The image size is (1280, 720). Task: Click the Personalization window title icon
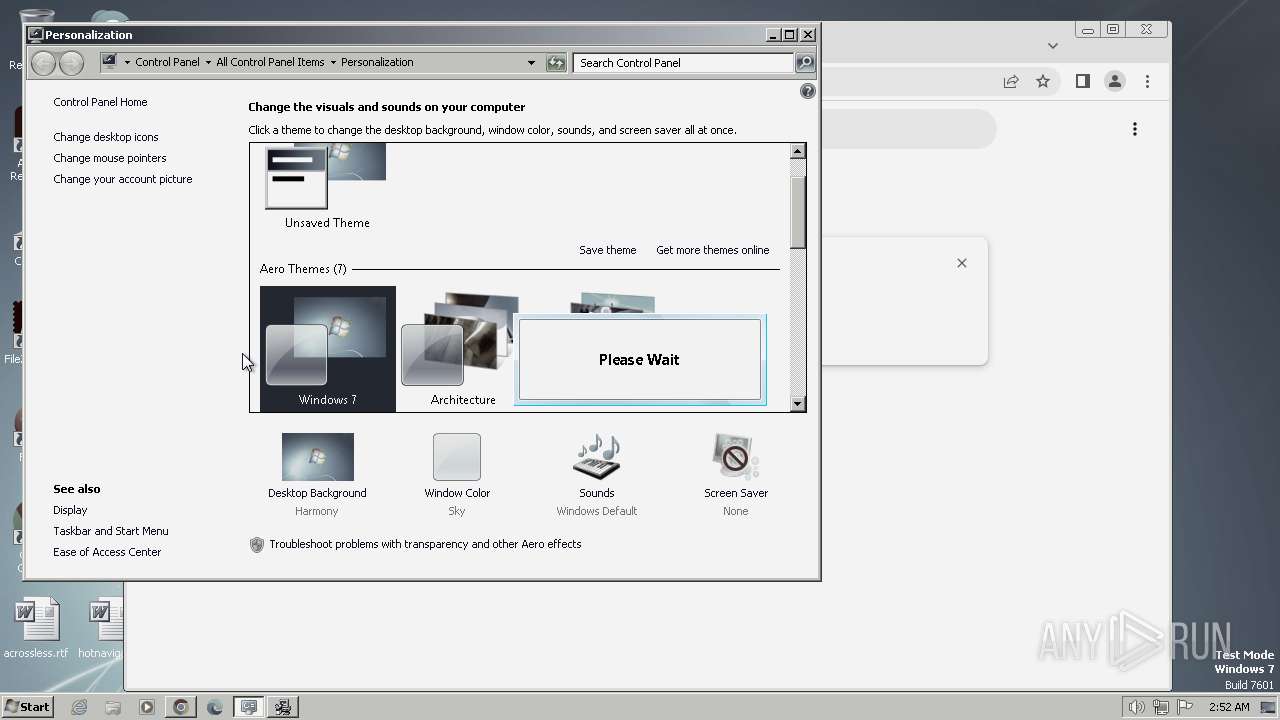point(36,34)
